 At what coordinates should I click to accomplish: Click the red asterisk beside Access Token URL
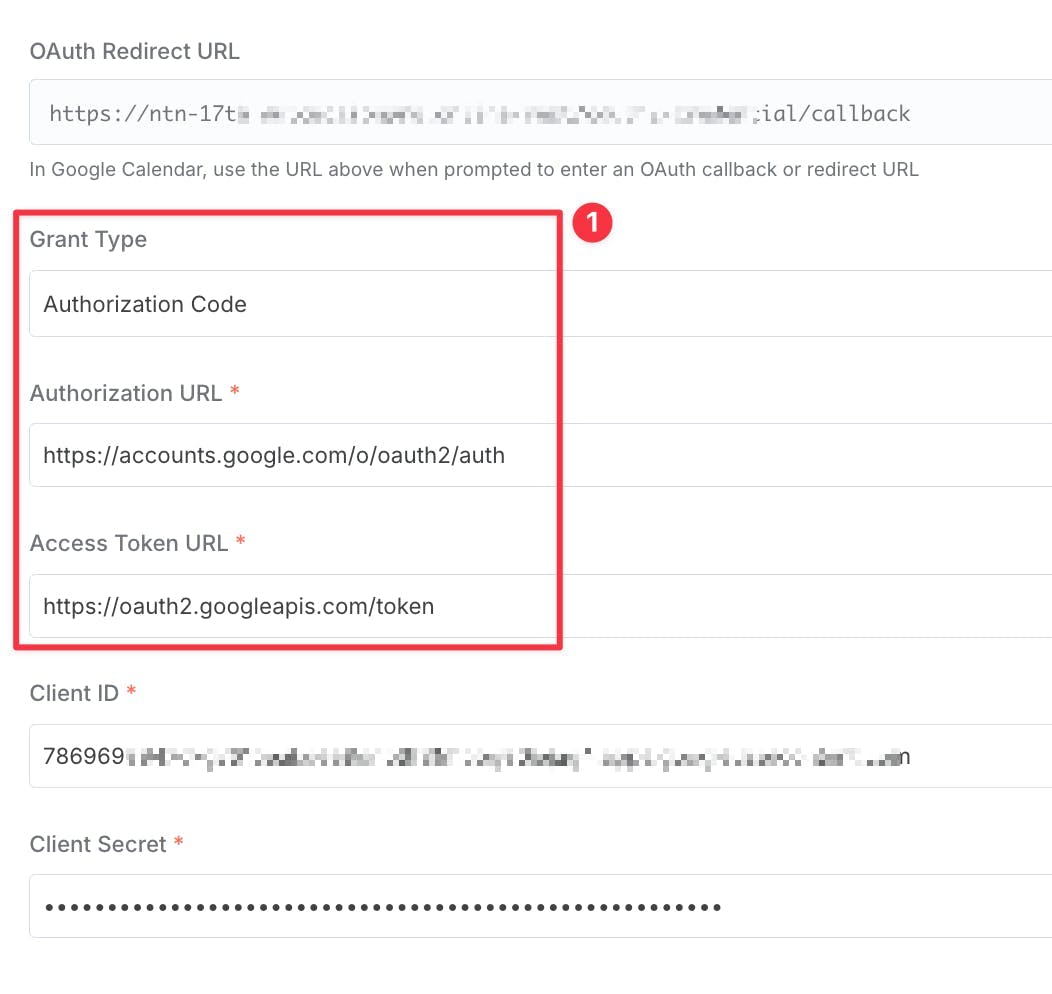pos(240,541)
